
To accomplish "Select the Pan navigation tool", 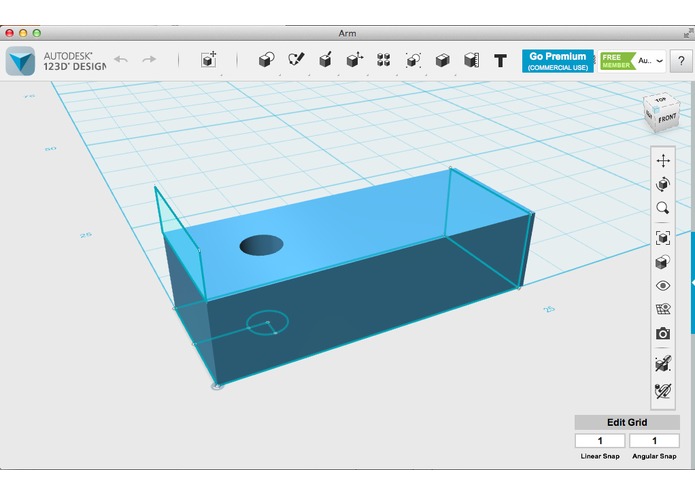I will [x=663, y=161].
